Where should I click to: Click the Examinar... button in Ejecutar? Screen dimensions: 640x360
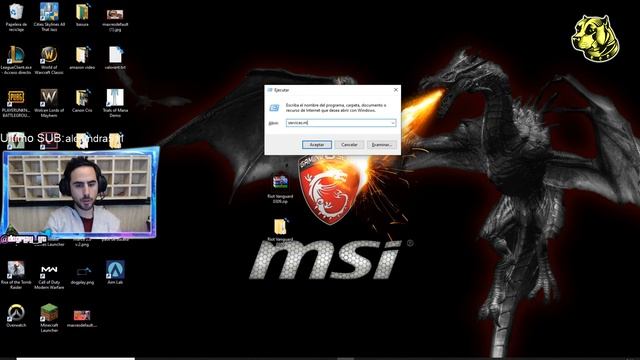pos(382,144)
